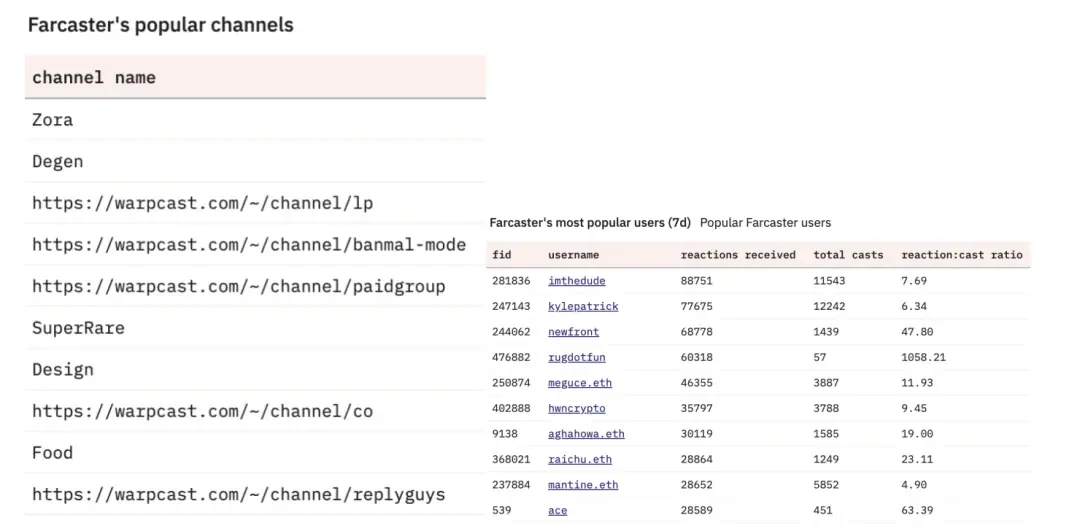1080x531 pixels.
Task: Select the raichu.eth username link
Action: click(x=579, y=459)
